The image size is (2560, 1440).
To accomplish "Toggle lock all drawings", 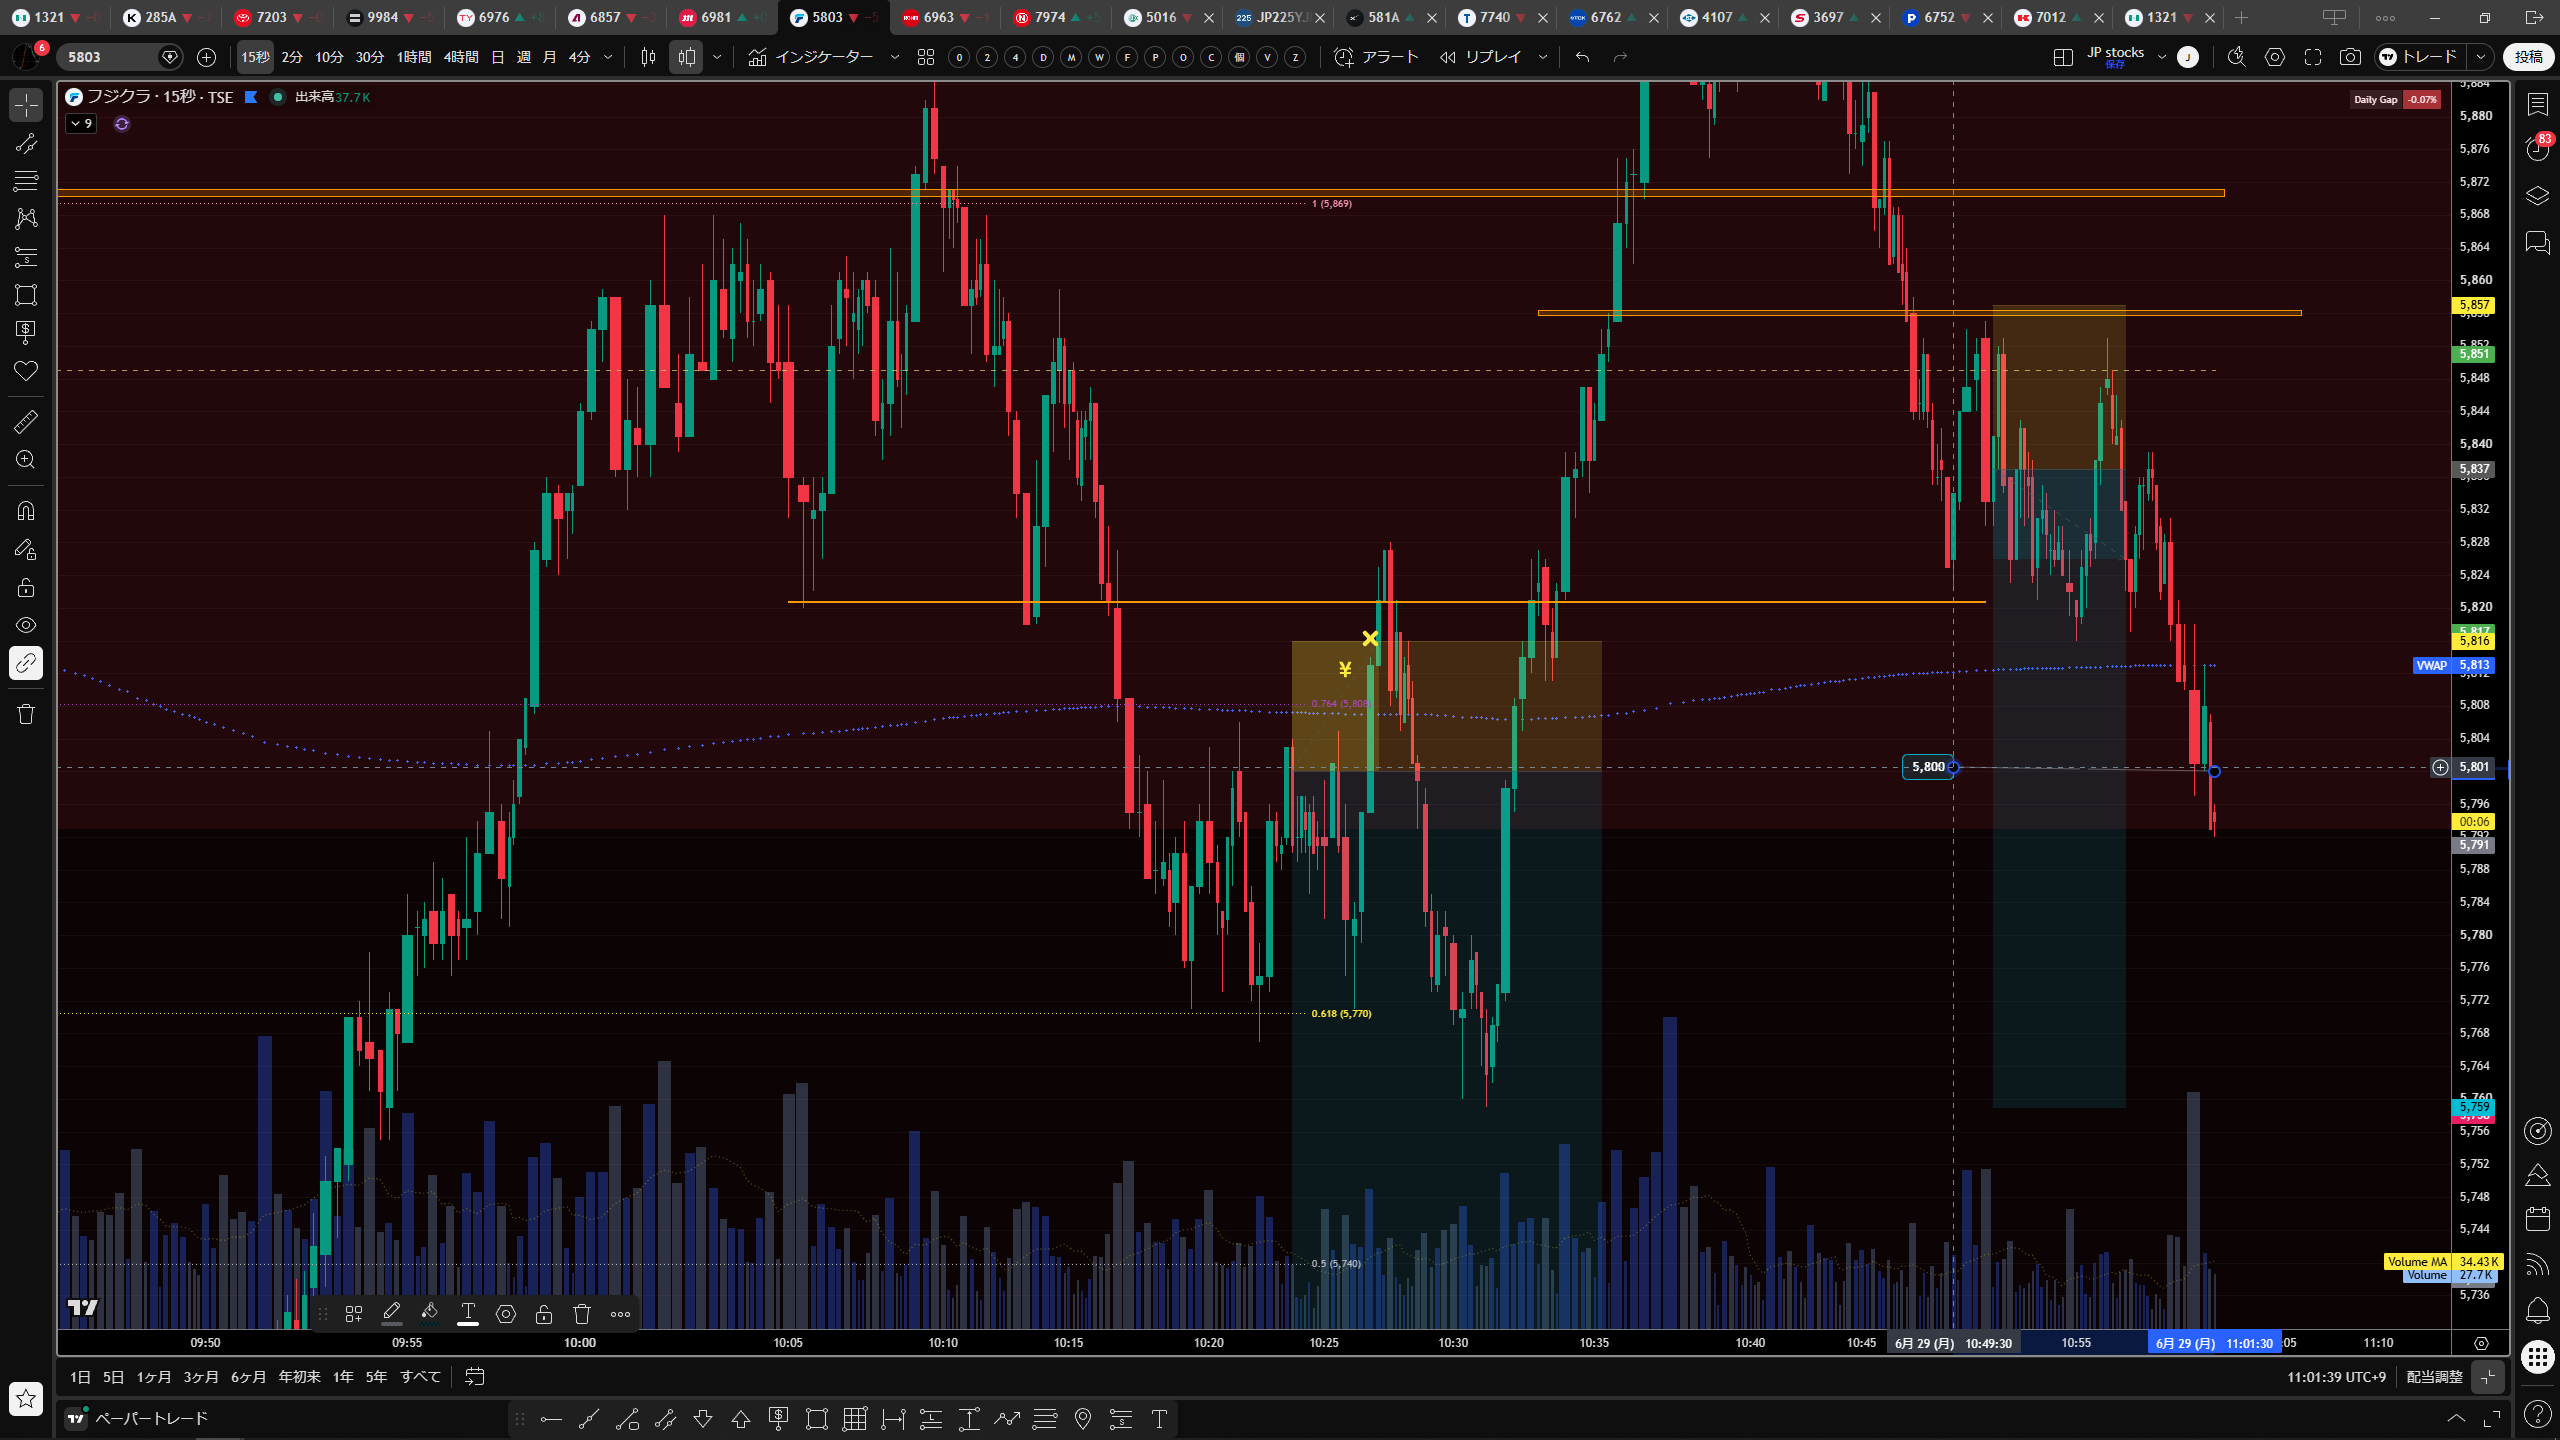I will 26,587.
